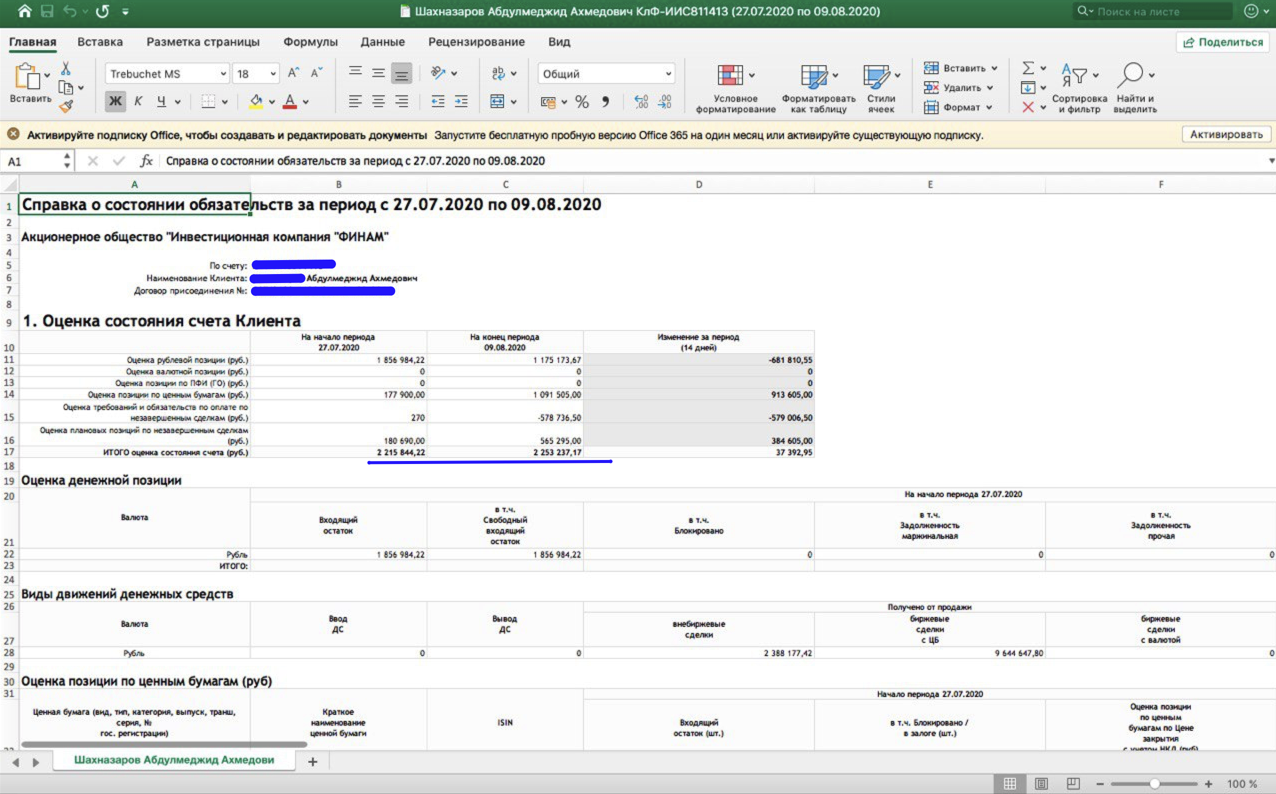This screenshot has height=794, width=1276.
Task: Decrease font size with the smaller A icon
Action: click(316, 73)
